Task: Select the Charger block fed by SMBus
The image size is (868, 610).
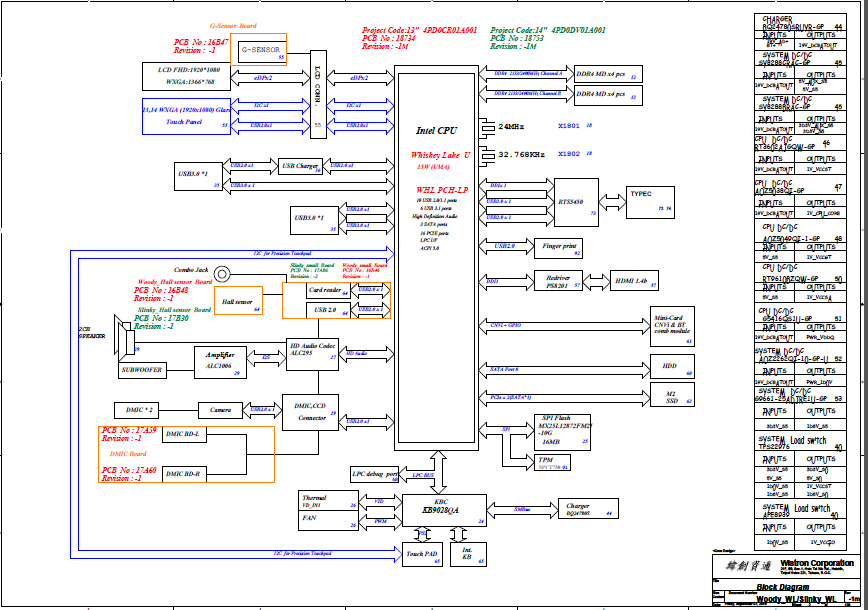Action: pyautogui.click(x=588, y=509)
